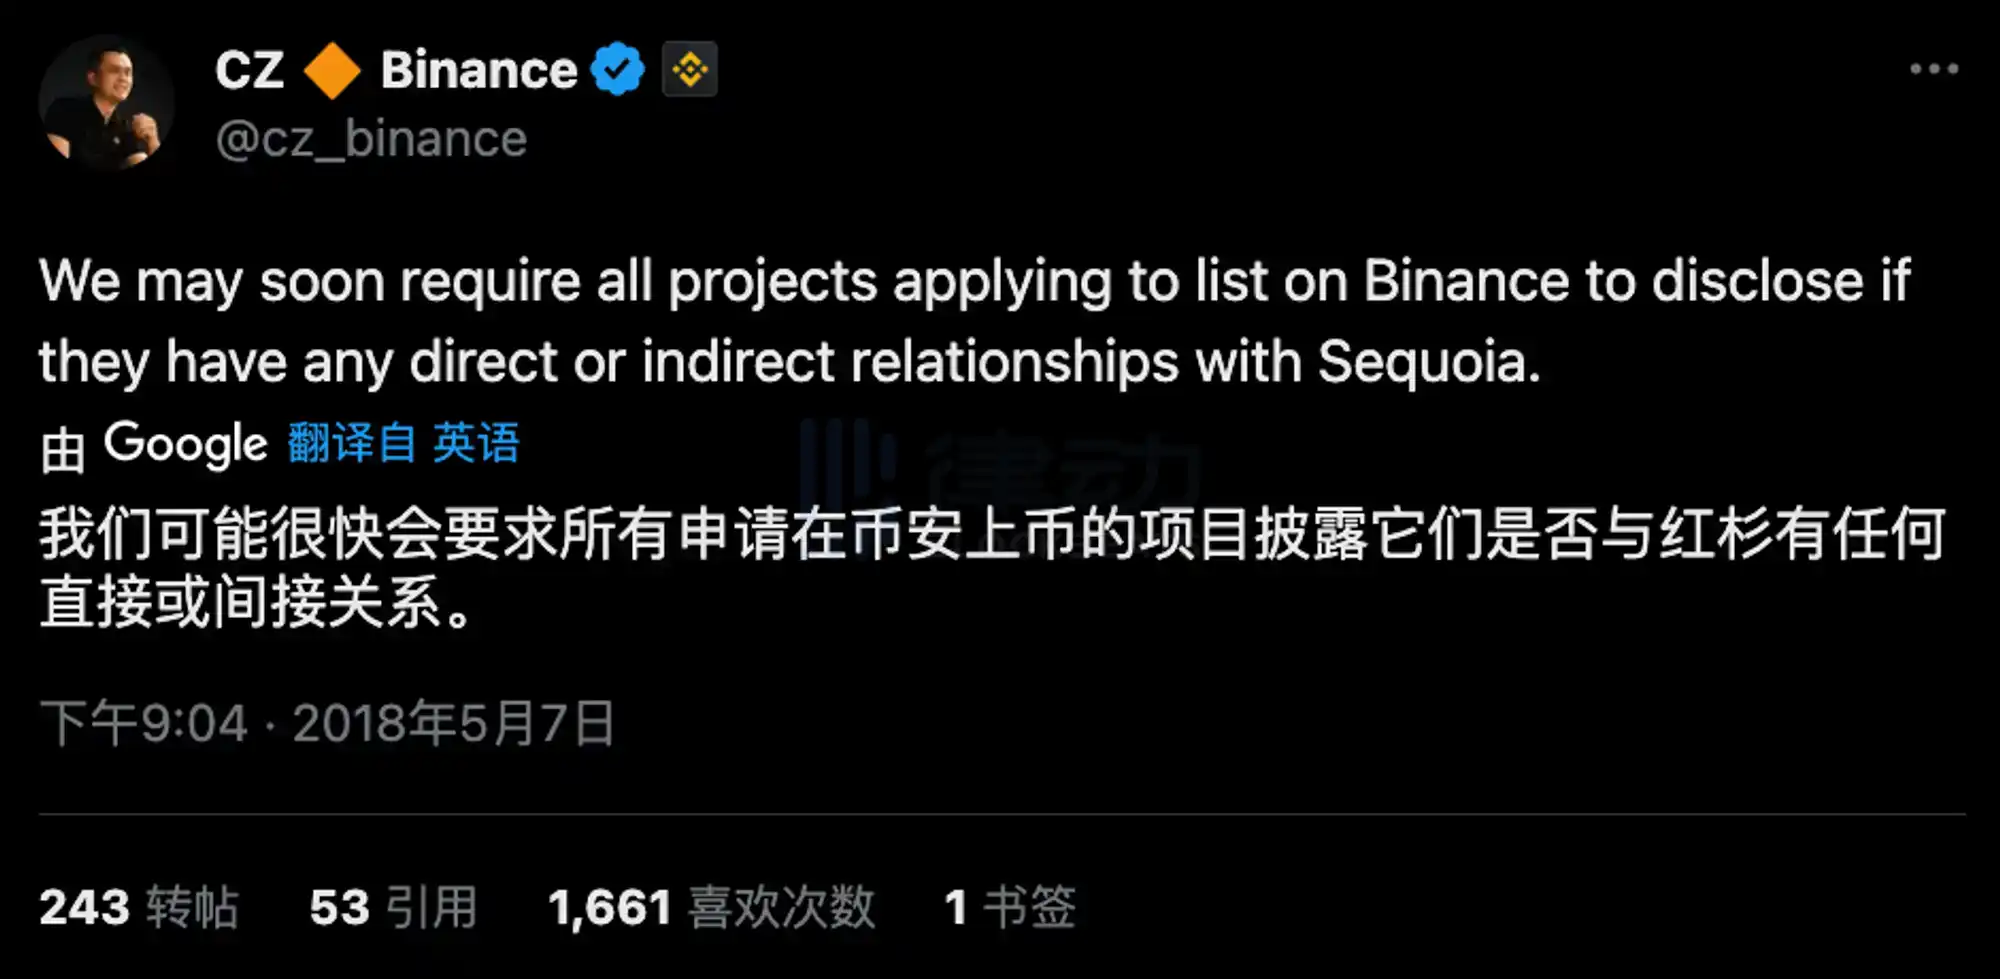
Task: View the 243 转帖 reposts list
Action: coord(140,906)
